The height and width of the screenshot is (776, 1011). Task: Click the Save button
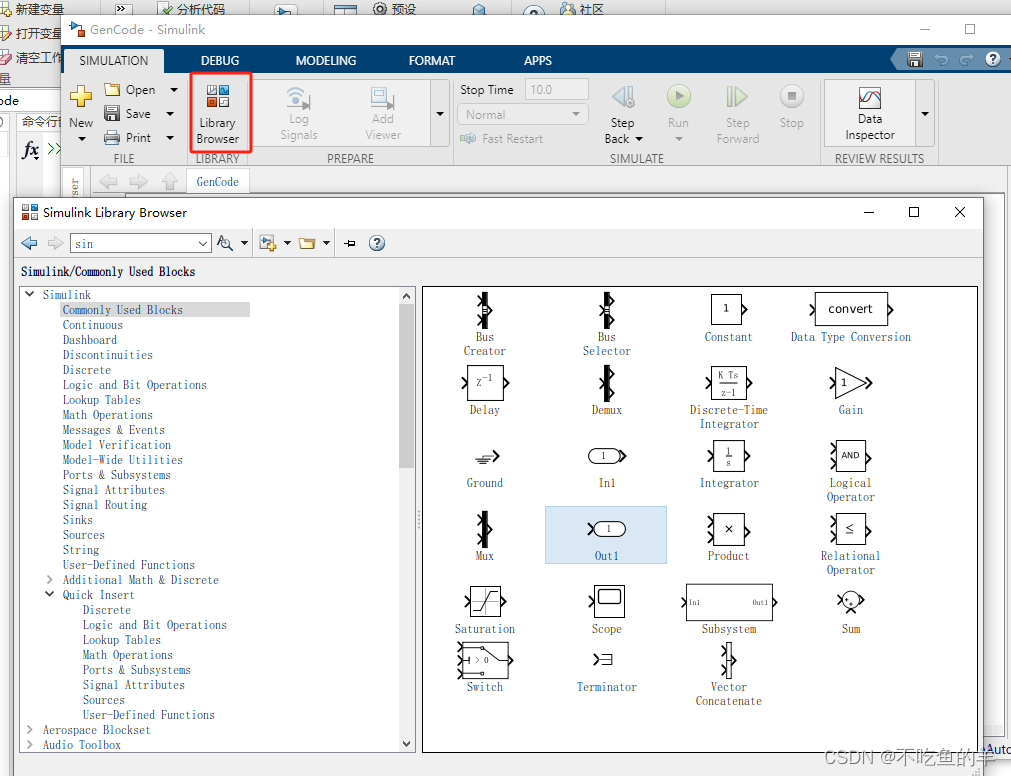128,113
